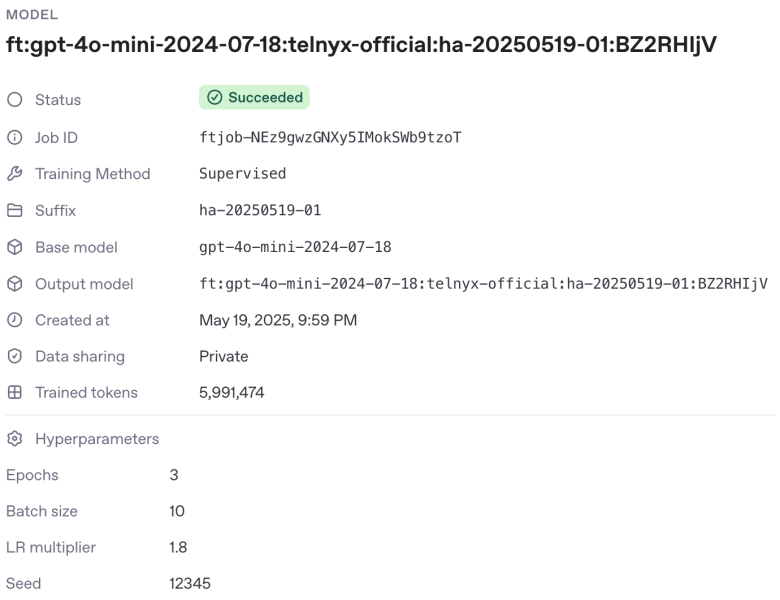Click the Succeeded status badge
This screenshot has width=780, height=600.
254,97
